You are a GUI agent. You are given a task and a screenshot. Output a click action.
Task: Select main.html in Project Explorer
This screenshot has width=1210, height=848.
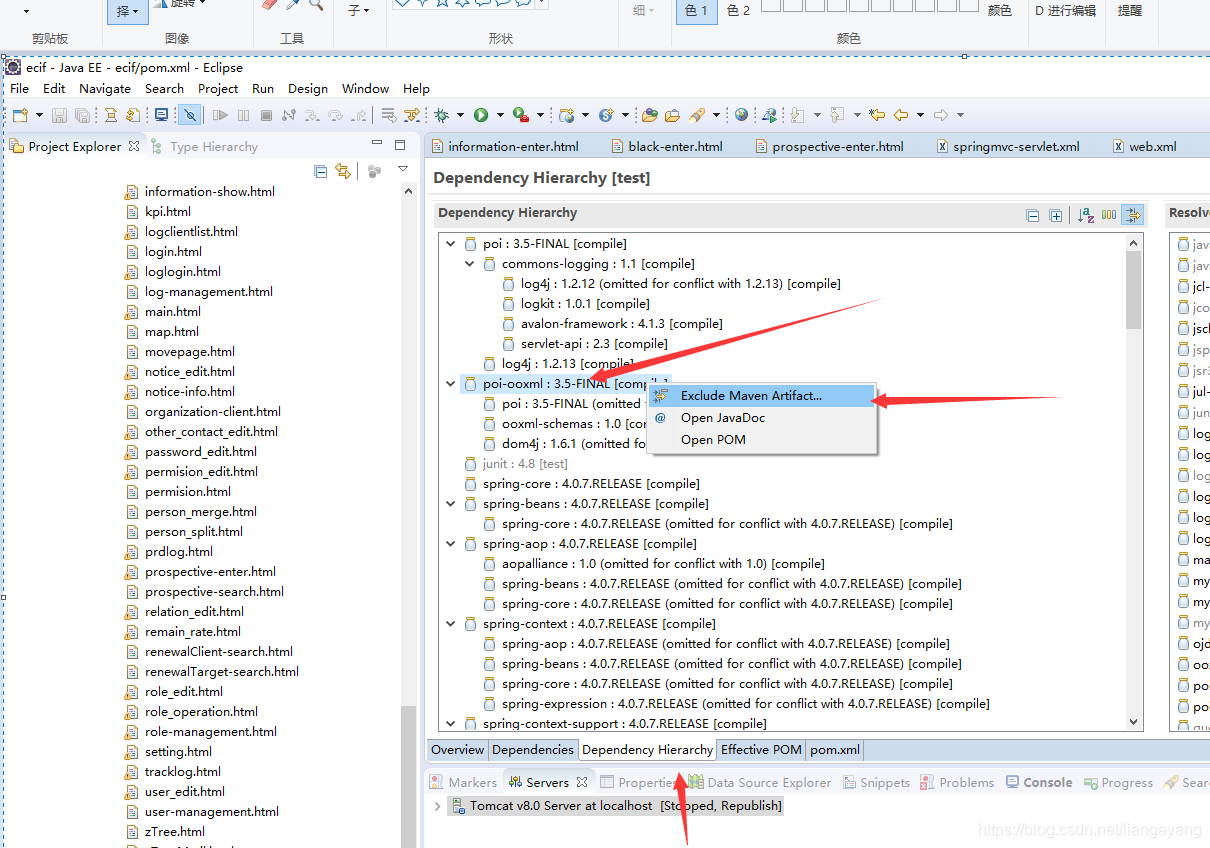pos(172,311)
